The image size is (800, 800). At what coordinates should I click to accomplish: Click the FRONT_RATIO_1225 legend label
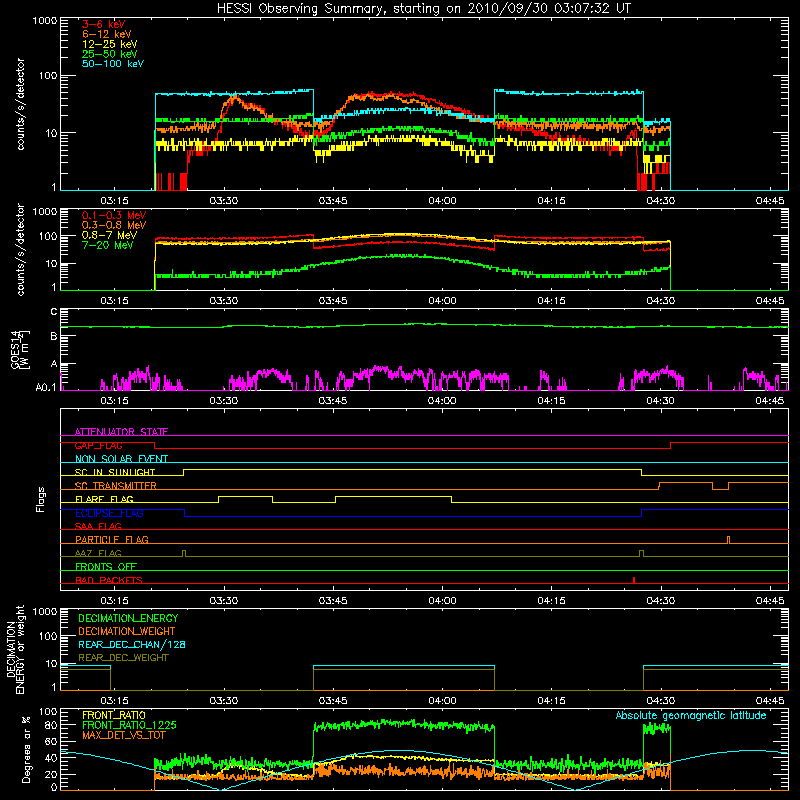(129, 725)
